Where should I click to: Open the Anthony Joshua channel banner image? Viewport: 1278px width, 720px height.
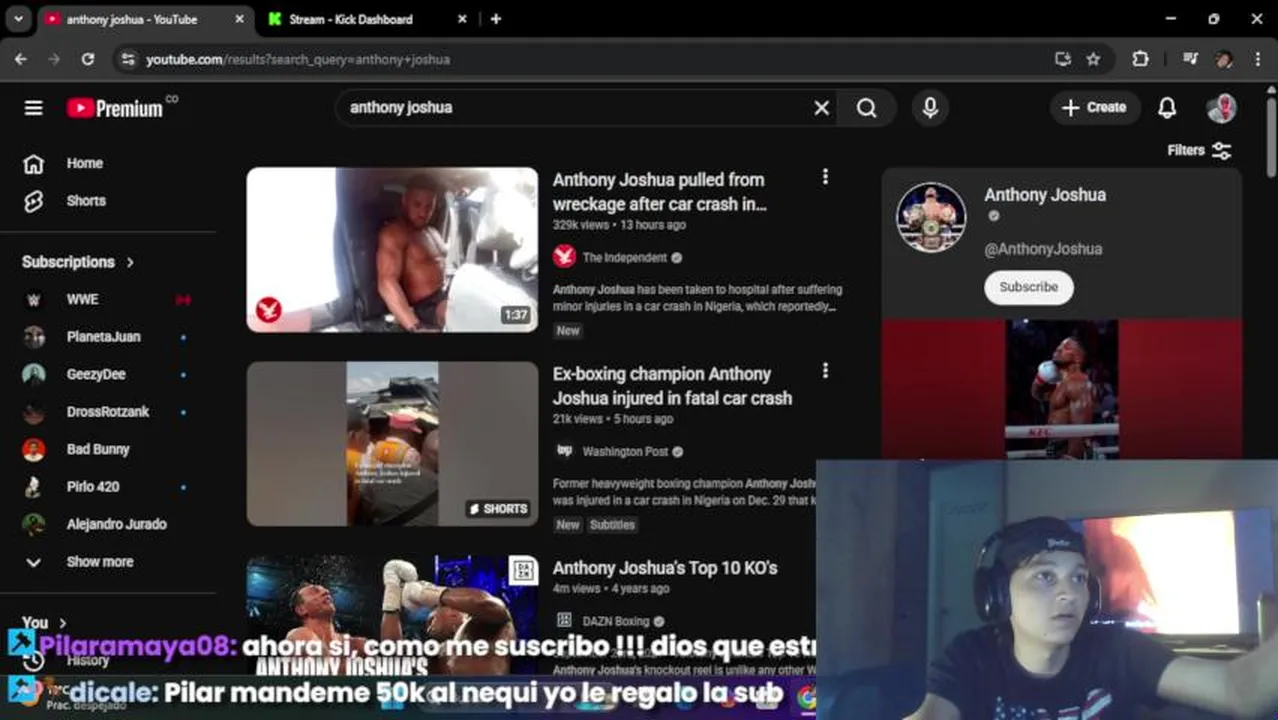click(x=1062, y=389)
